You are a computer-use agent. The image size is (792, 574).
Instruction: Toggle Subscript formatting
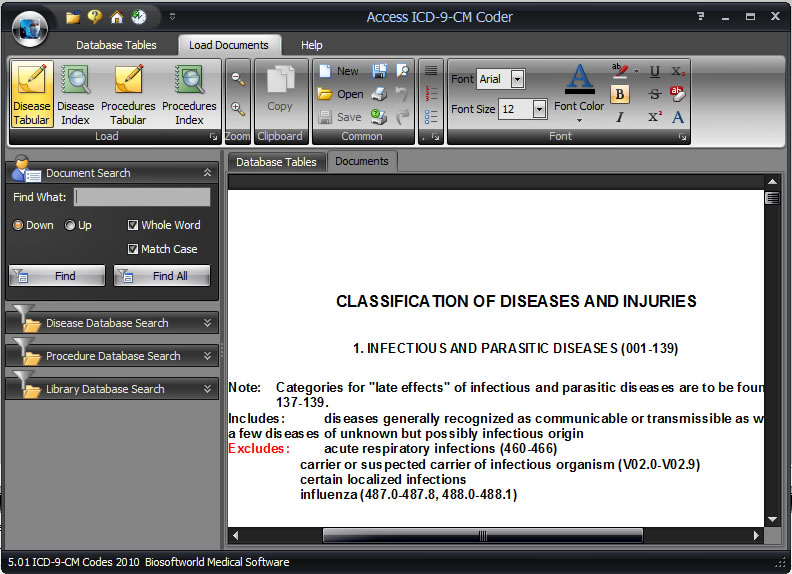[678, 71]
